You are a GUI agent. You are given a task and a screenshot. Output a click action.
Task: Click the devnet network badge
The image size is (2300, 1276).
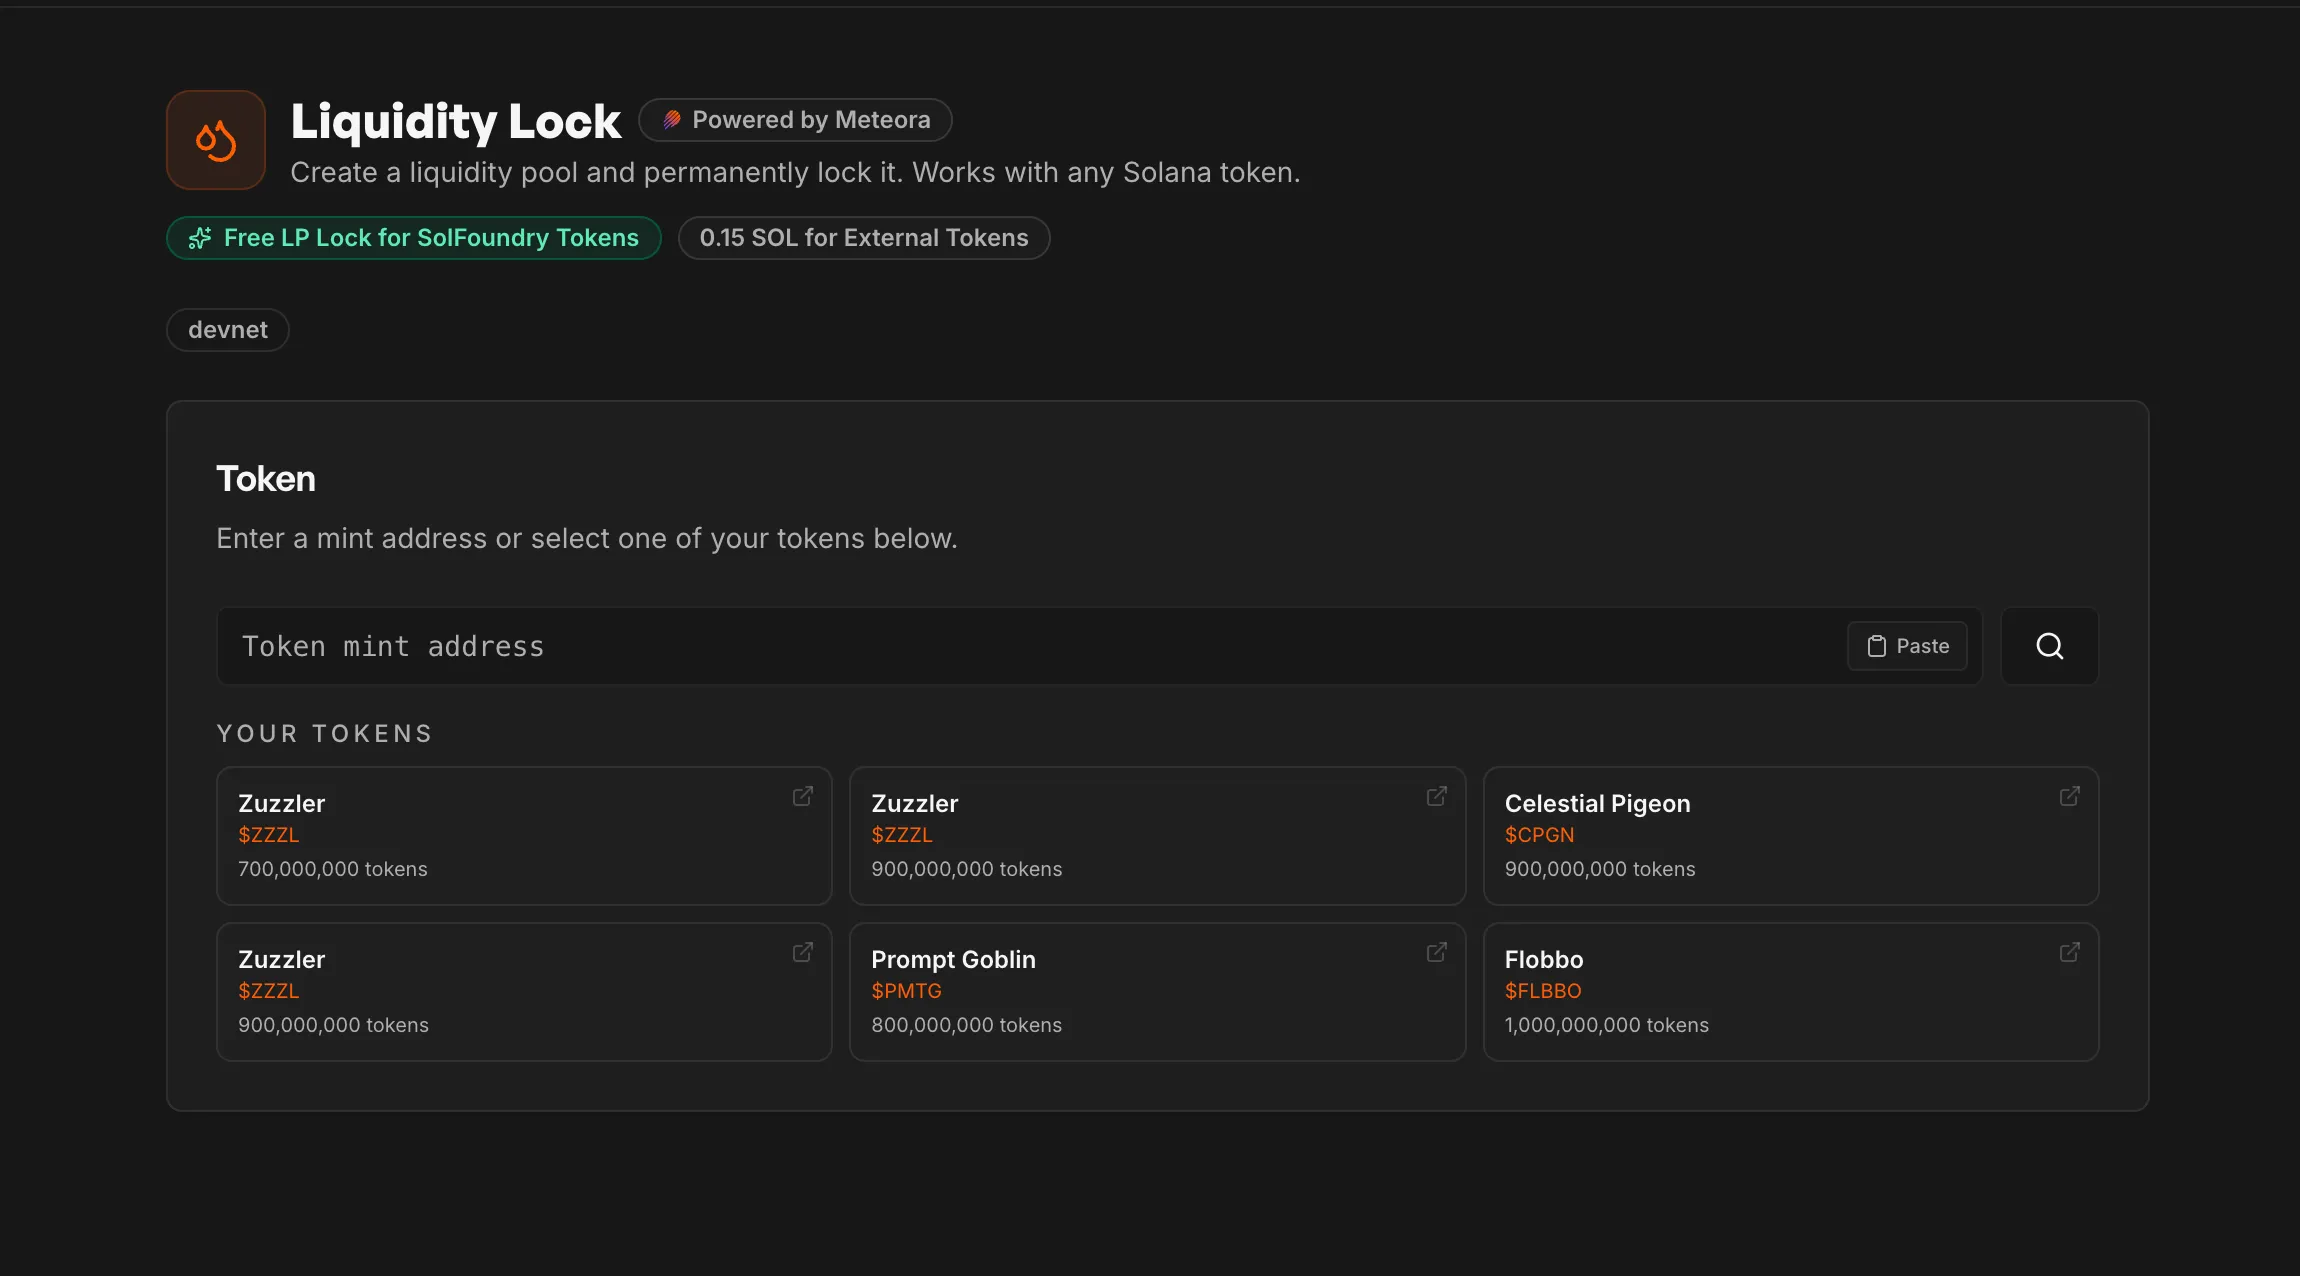point(228,330)
